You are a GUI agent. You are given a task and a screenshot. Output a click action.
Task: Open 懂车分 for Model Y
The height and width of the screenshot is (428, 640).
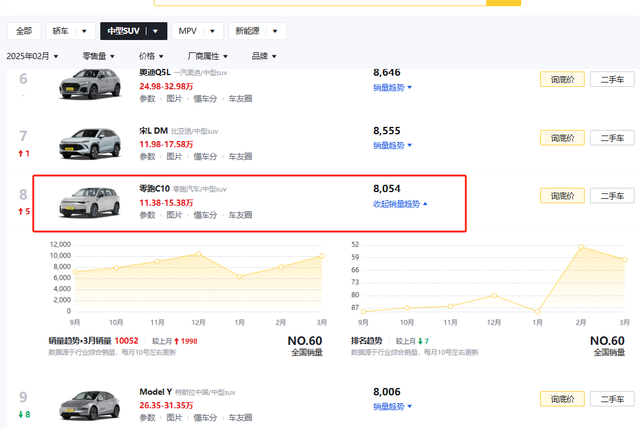[205, 418]
